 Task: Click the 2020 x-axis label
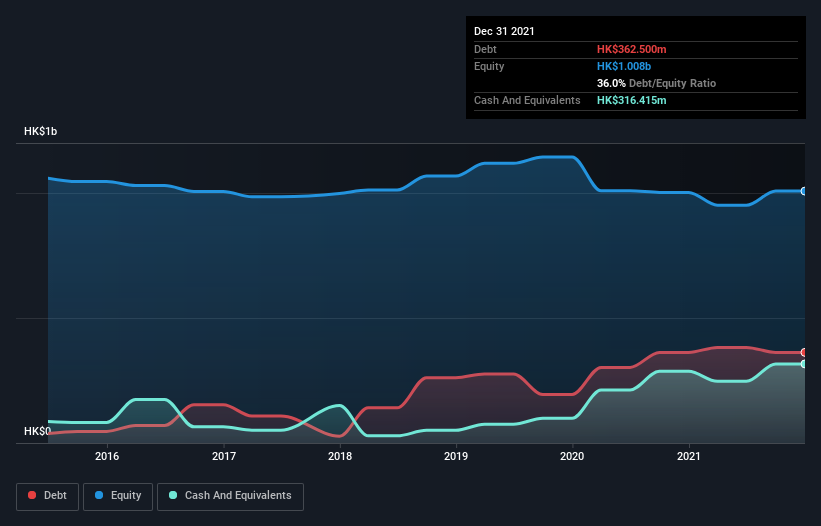[x=572, y=456]
